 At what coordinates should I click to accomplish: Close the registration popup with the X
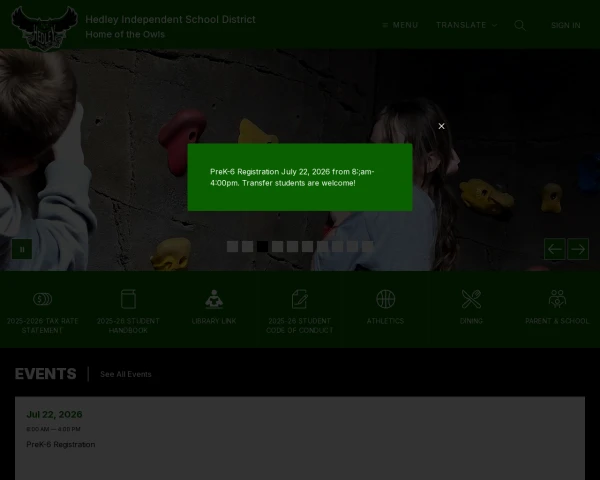click(441, 126)
